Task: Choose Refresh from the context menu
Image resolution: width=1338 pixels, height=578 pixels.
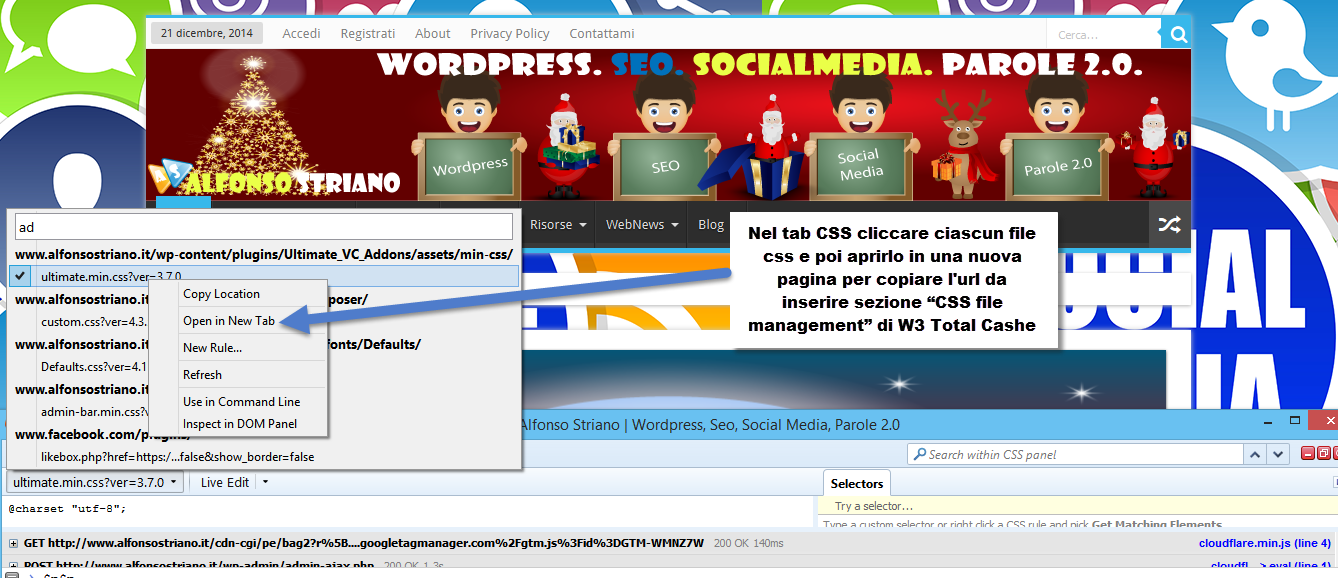Action: [x=202, y=375]
